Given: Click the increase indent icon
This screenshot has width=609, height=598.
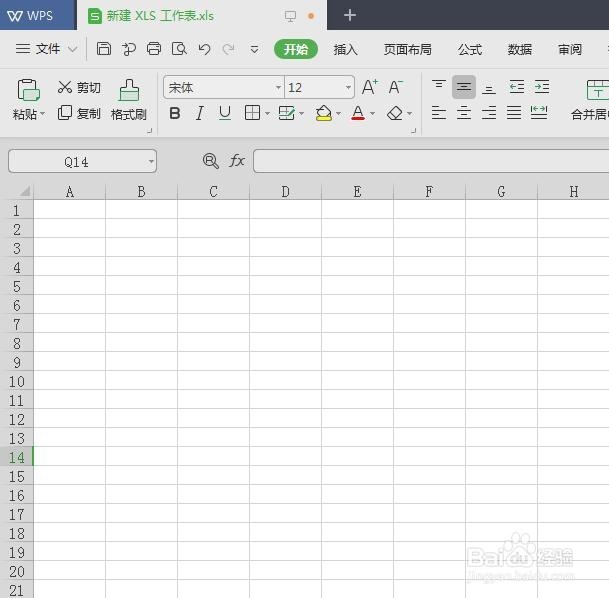Looking at the screenshot, I should tap(542, 87).
